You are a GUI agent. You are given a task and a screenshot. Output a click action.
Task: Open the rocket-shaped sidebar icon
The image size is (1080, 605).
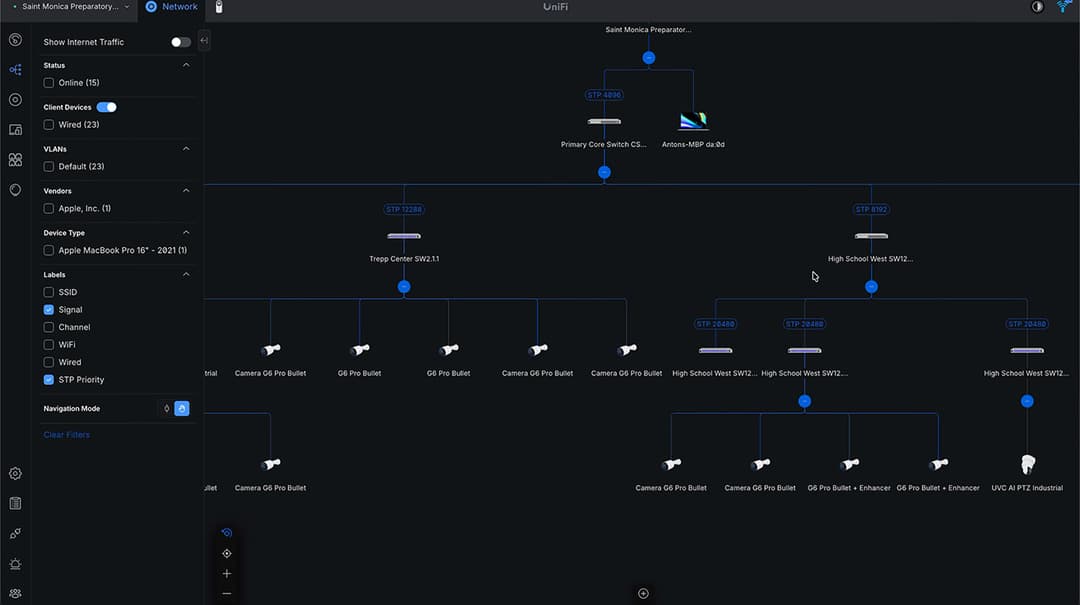[15, 533]
